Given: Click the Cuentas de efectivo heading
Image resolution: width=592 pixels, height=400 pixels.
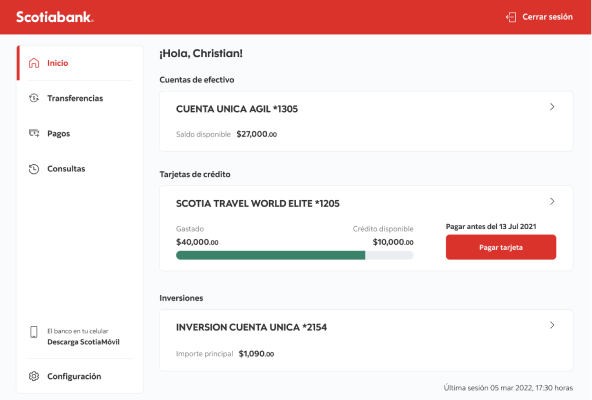Looking at the screenshot, I should 197,80.
